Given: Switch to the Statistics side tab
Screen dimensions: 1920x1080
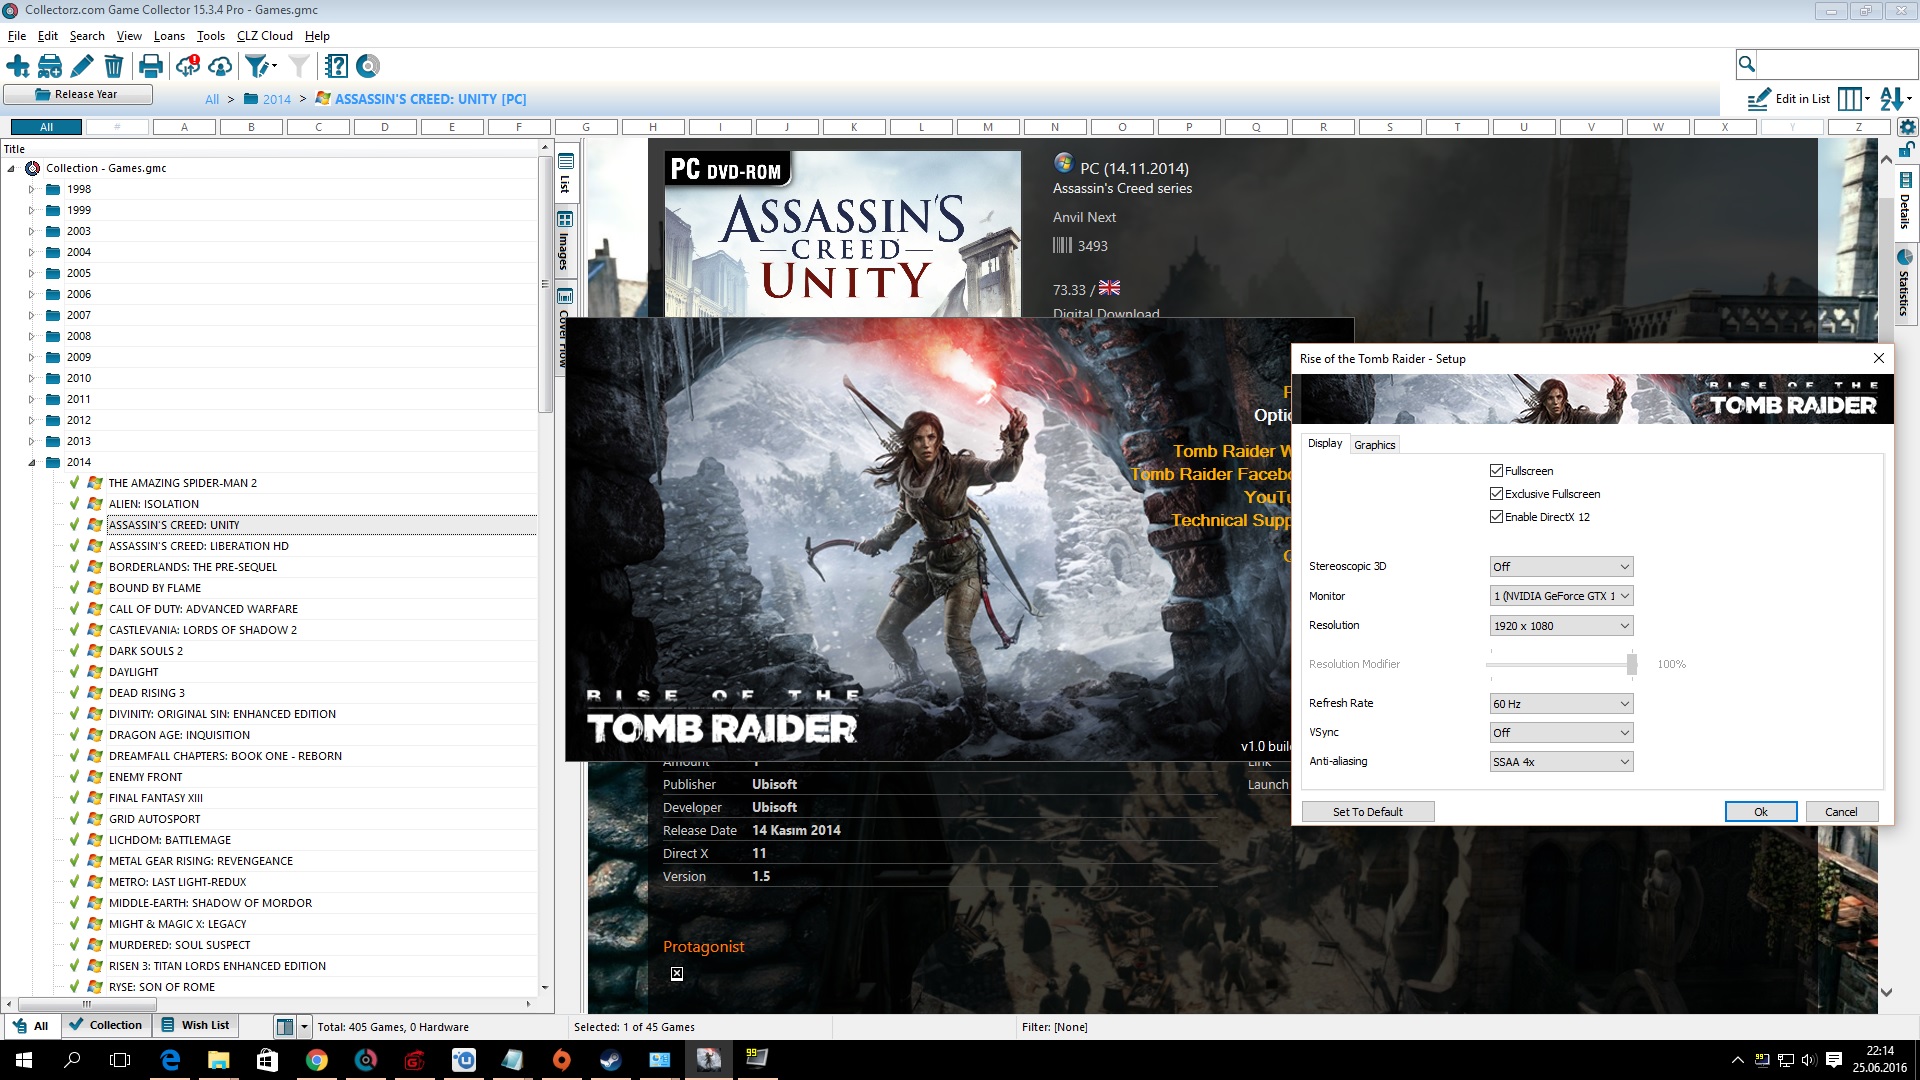Looking at the screenshot, I should pyautogui.click(x=1904, y=282).
